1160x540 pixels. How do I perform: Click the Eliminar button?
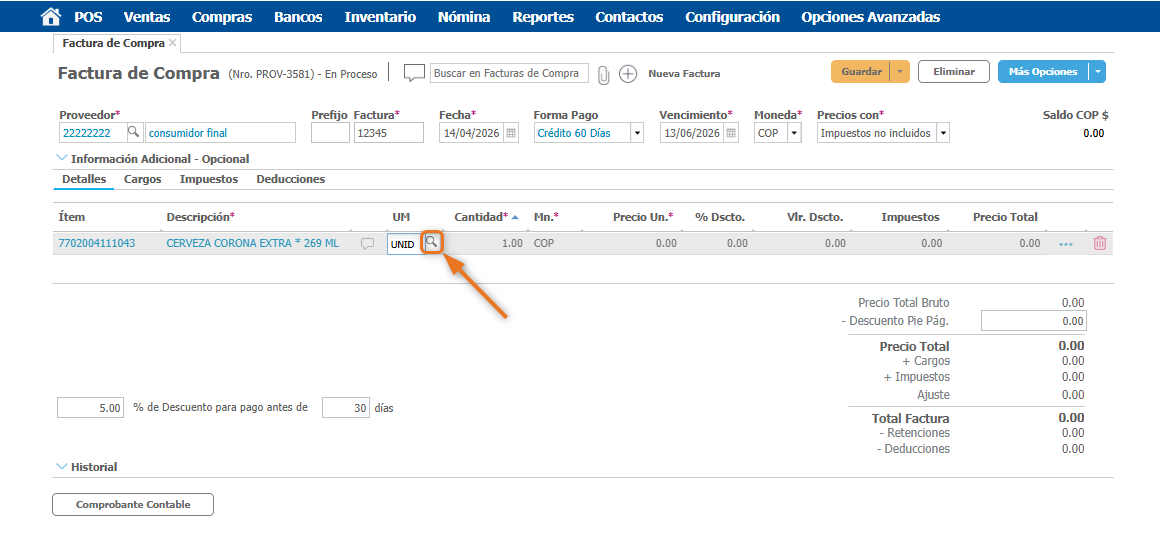953,72
